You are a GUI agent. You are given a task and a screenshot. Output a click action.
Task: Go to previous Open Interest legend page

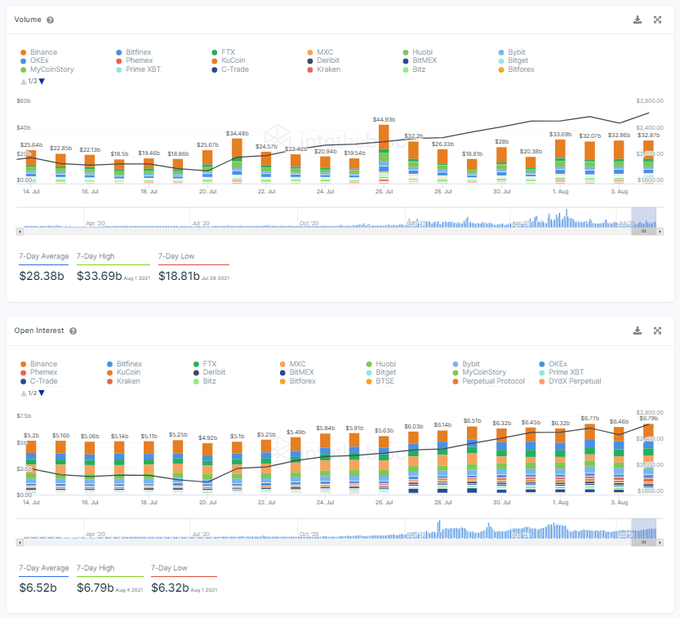coord(22,392)
